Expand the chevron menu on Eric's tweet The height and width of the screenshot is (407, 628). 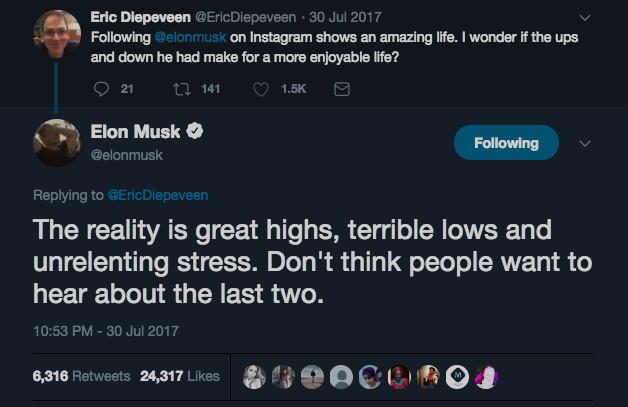585,18
